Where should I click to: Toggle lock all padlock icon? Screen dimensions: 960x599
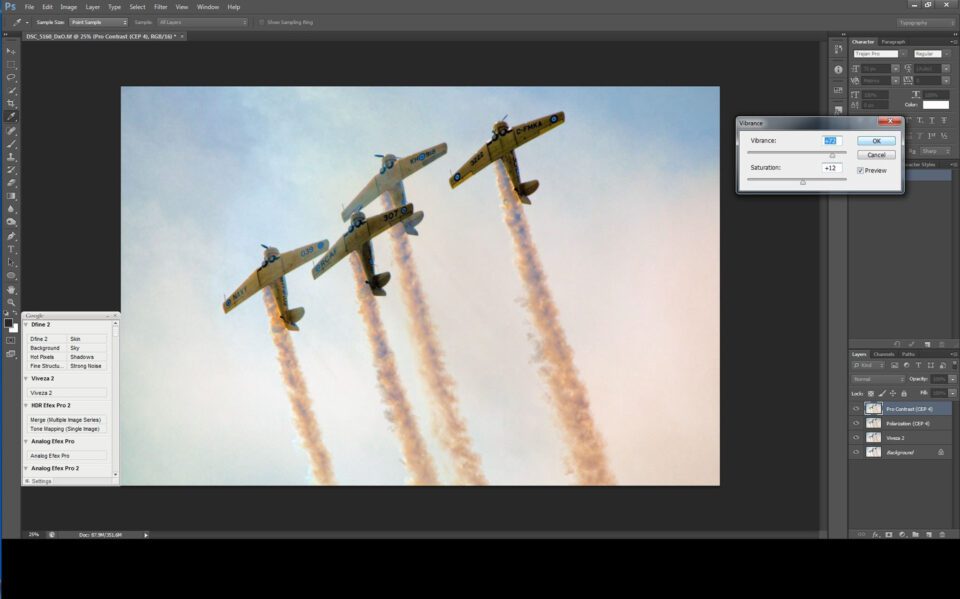[x=904, y=393]
